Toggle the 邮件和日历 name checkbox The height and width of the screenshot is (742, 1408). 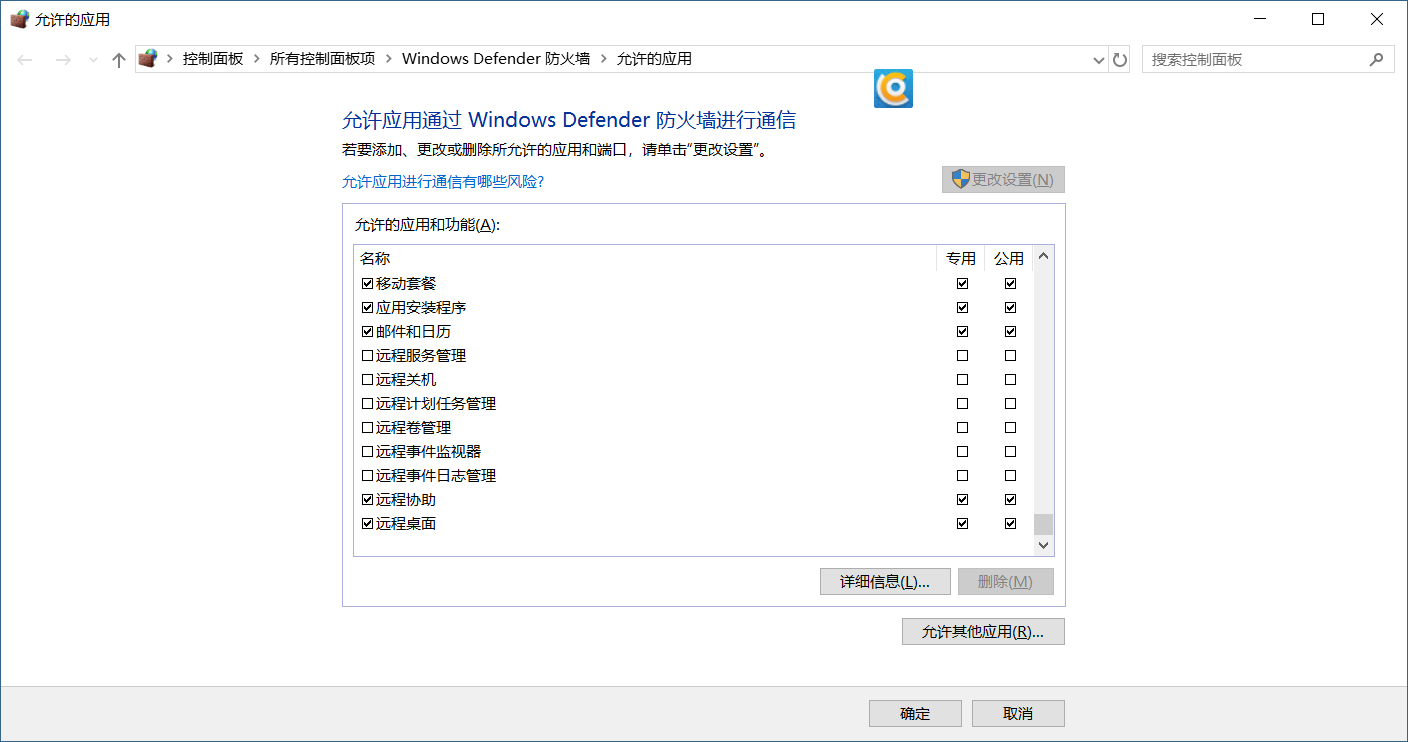(x=367, y=332)
